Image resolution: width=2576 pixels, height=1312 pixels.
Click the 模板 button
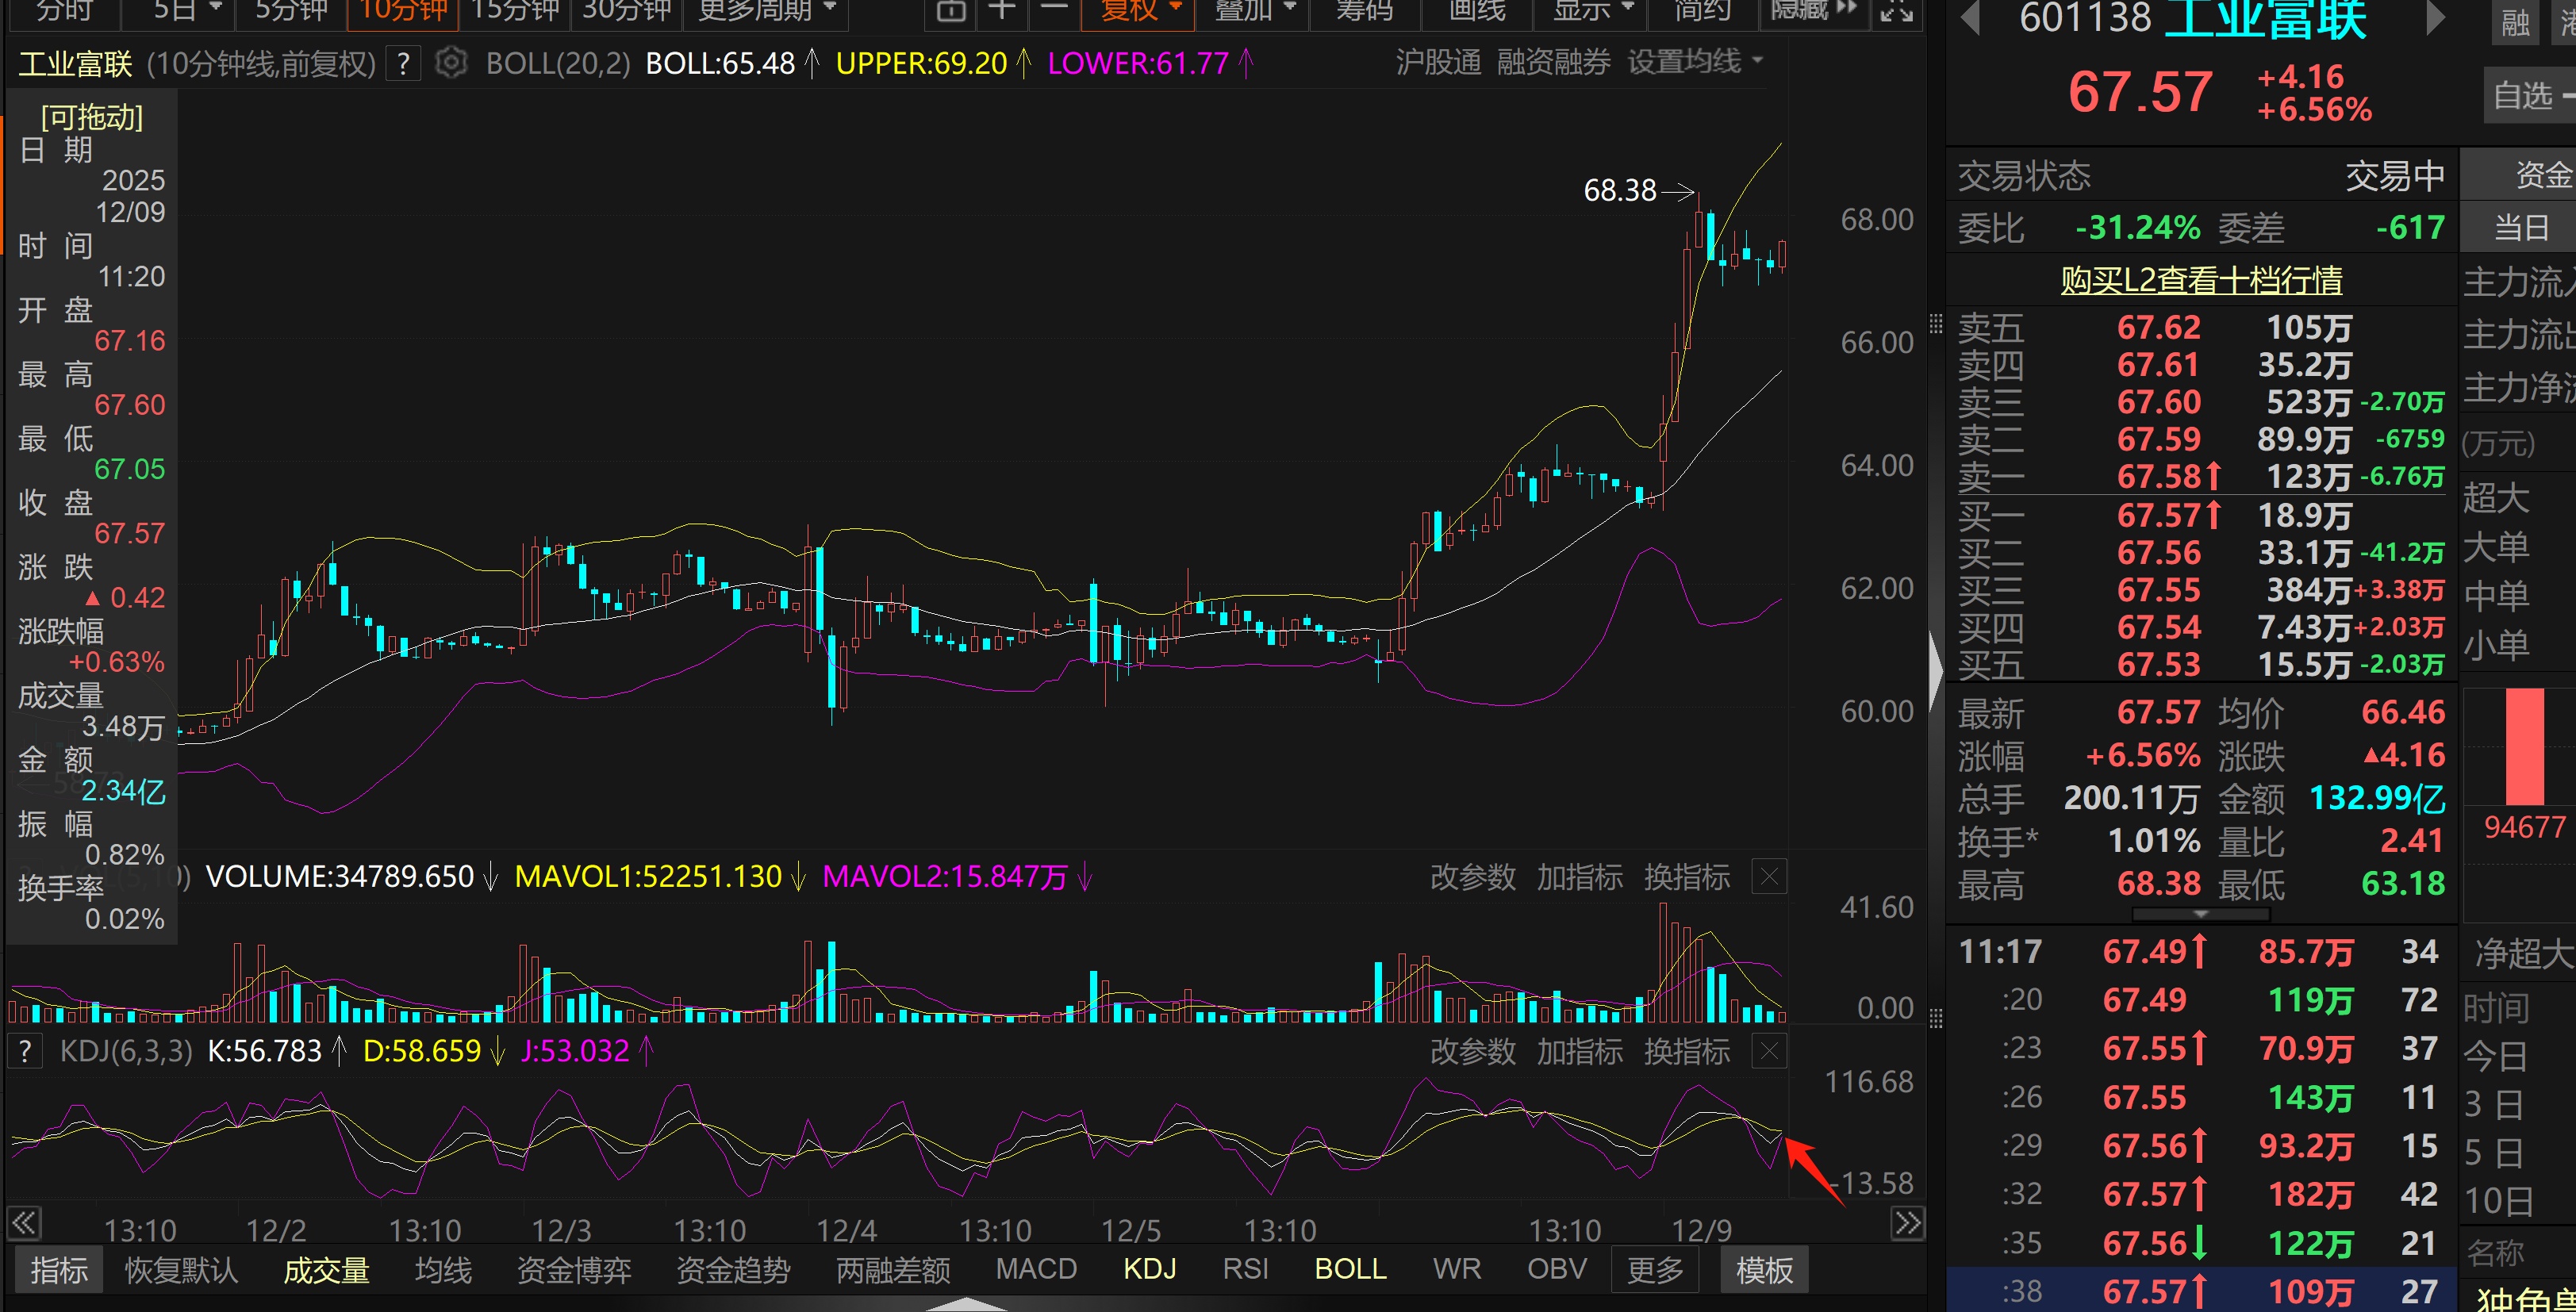click(x=1764, y=1270)
